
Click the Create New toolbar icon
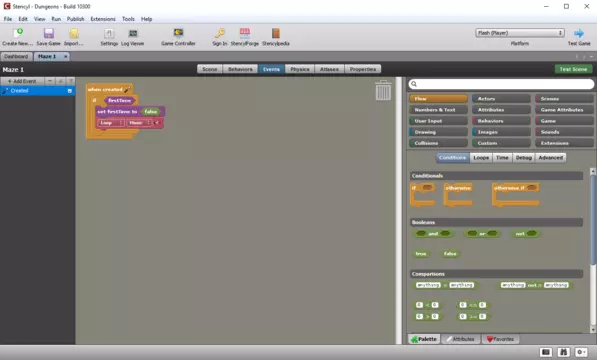[18, 33]
